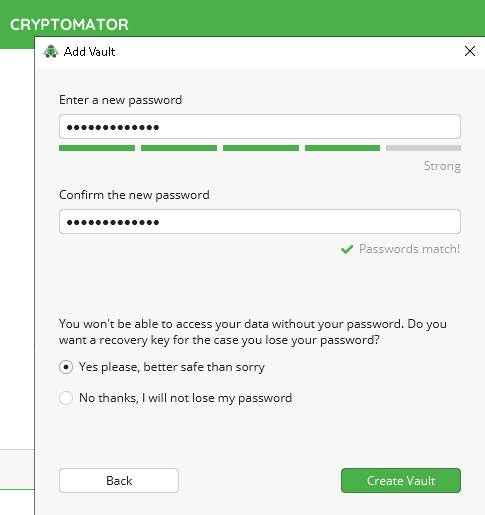Click the recovery key question text
The height and width of the screenshot is (515, 485).
click(253, 332)
